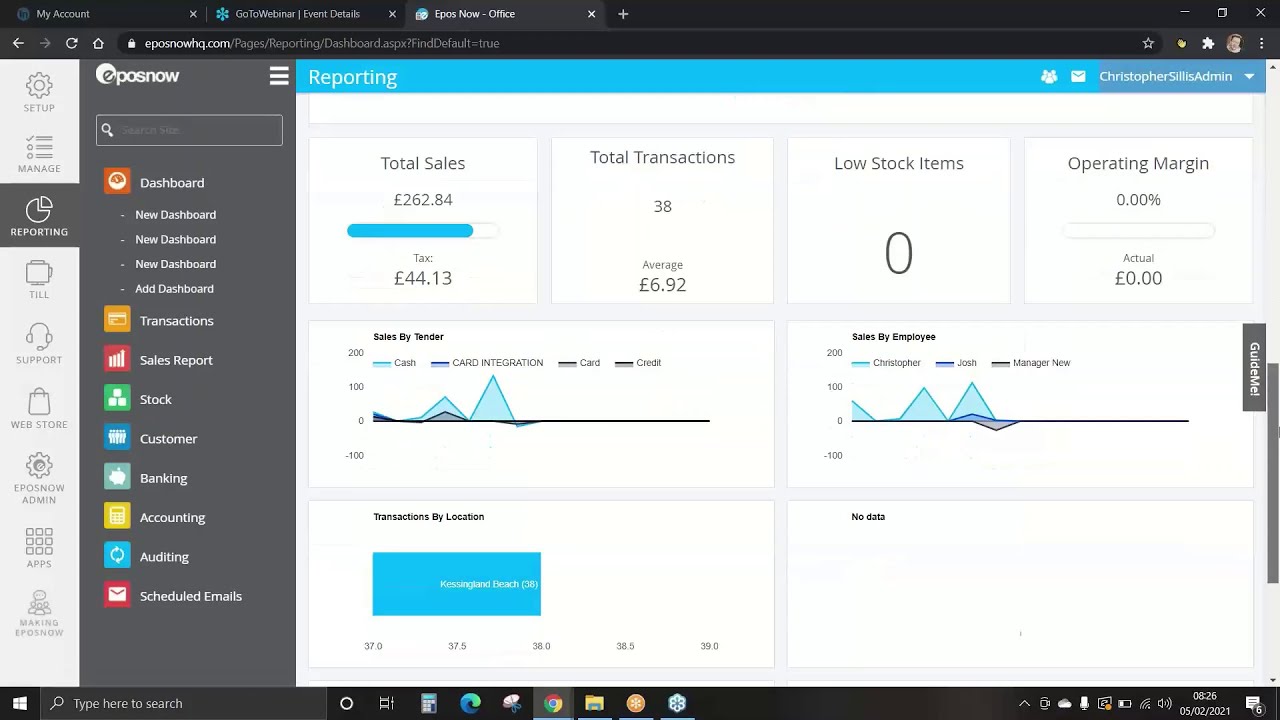Select the Epos Now - Office tab
Screen dimensions: 1280x720
point(506,14)
